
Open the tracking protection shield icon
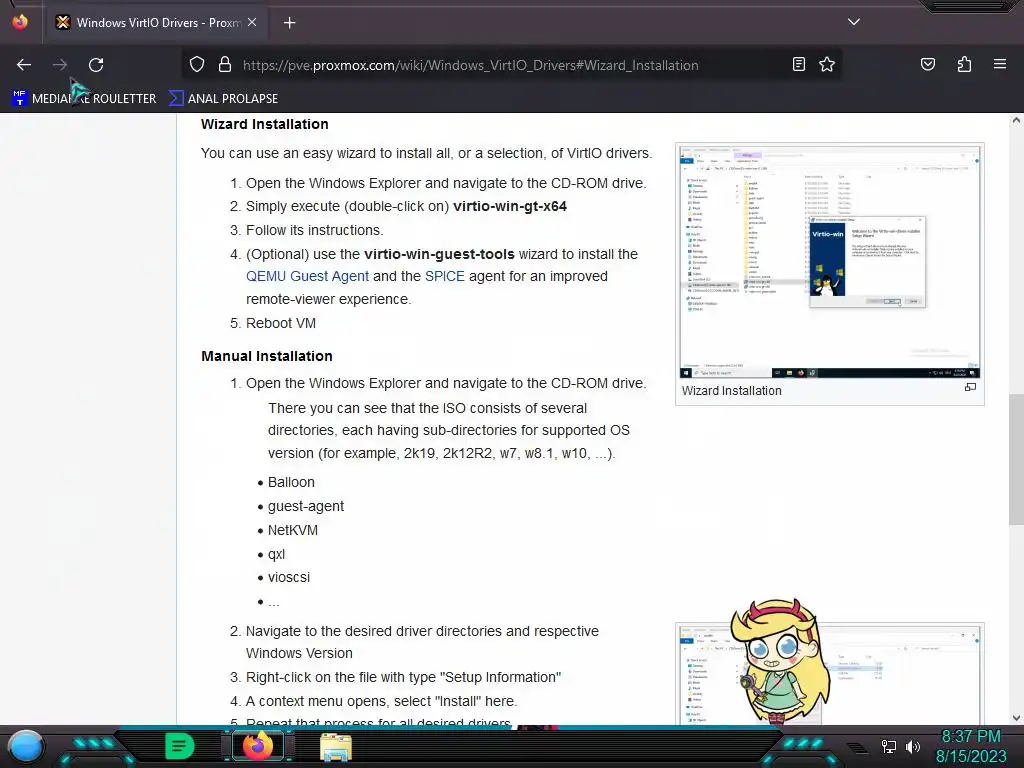(197, 65)
